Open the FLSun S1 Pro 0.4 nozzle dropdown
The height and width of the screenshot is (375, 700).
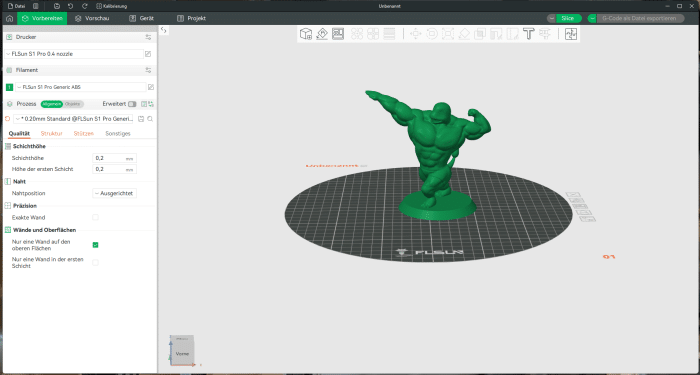coord(74,54)
